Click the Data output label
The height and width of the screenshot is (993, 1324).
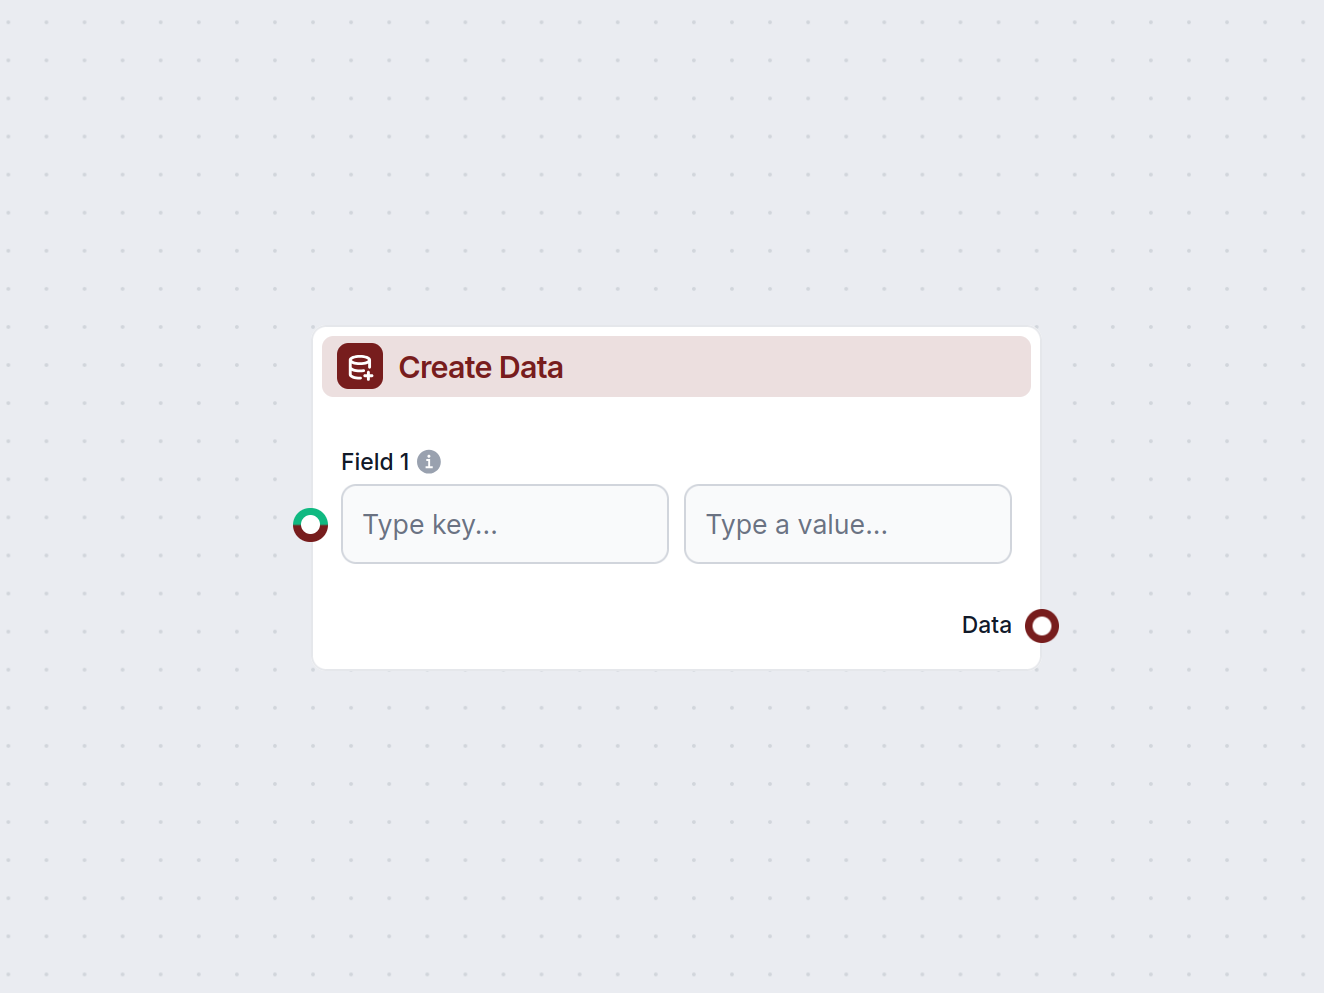click(x=986, y=625)
